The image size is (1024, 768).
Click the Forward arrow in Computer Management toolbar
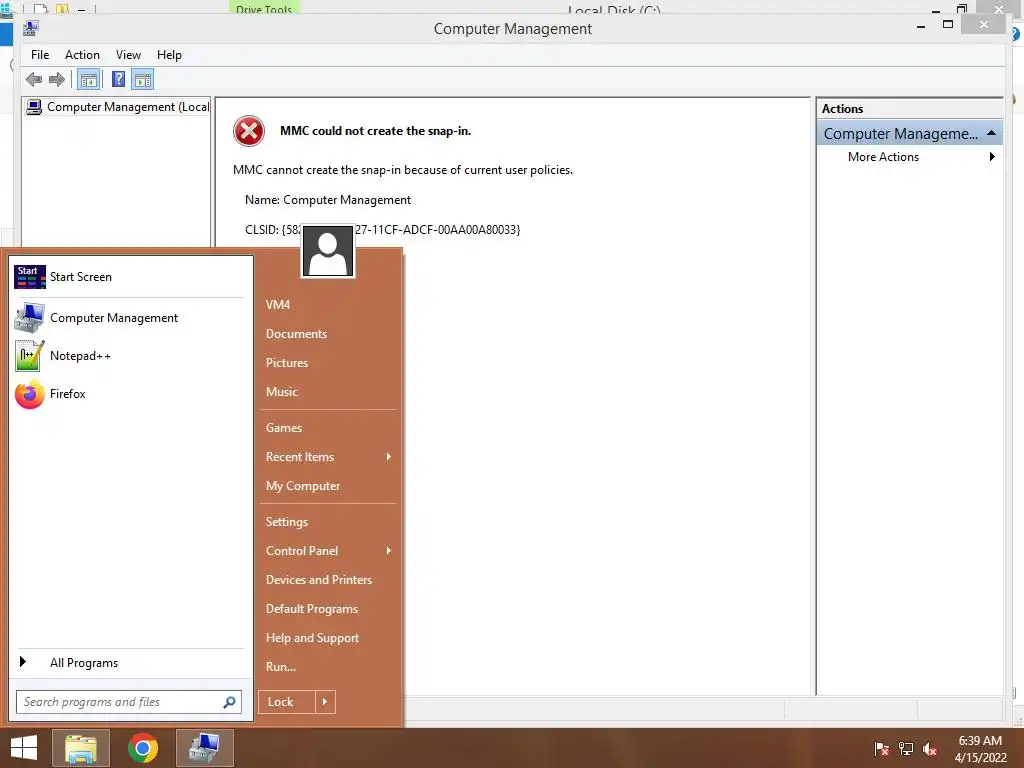click(x=57, y=80)
